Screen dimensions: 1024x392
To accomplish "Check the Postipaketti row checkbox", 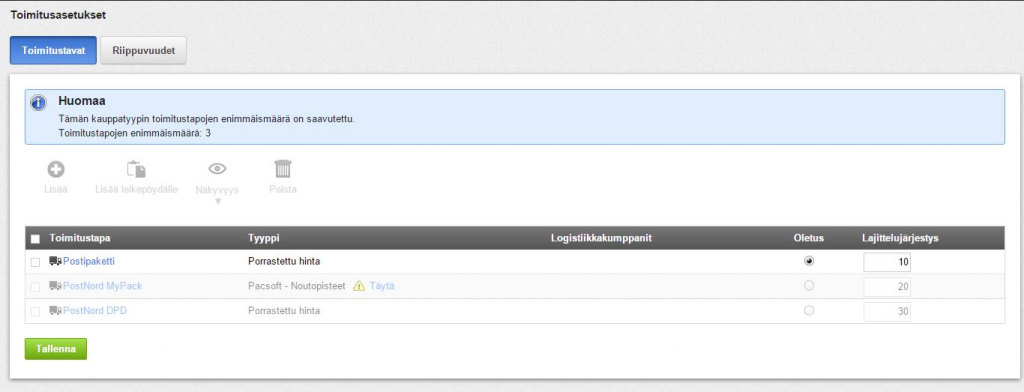I will click(35, 262).
